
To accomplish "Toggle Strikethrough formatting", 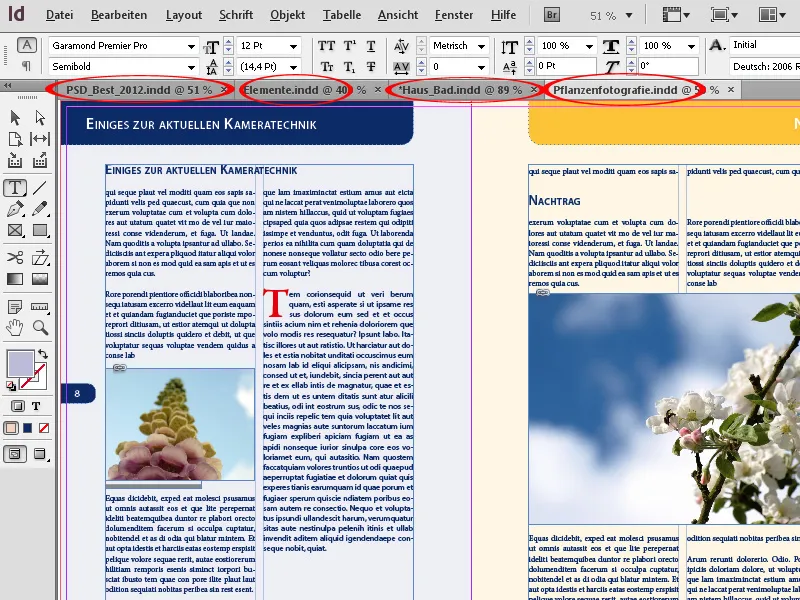I will click(x=371, y=66).
